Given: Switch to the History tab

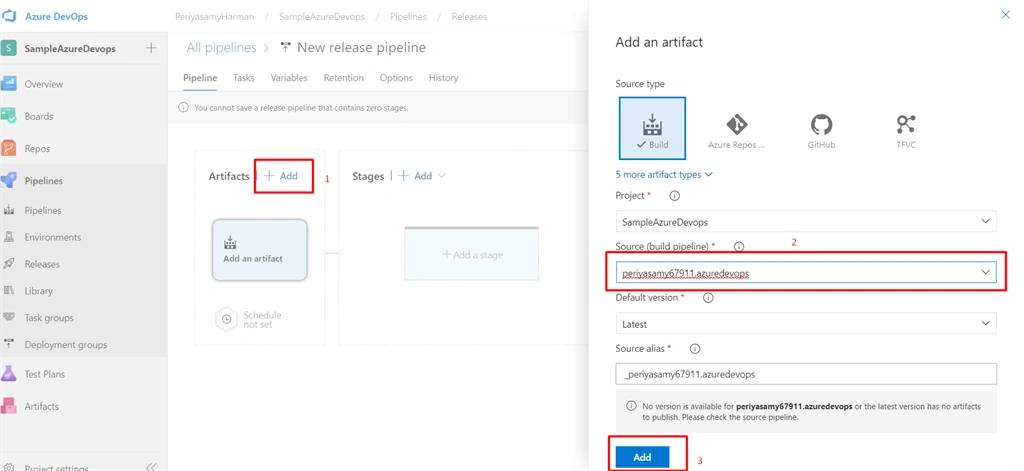Looking at the screenshot, I should pos(443,78).
